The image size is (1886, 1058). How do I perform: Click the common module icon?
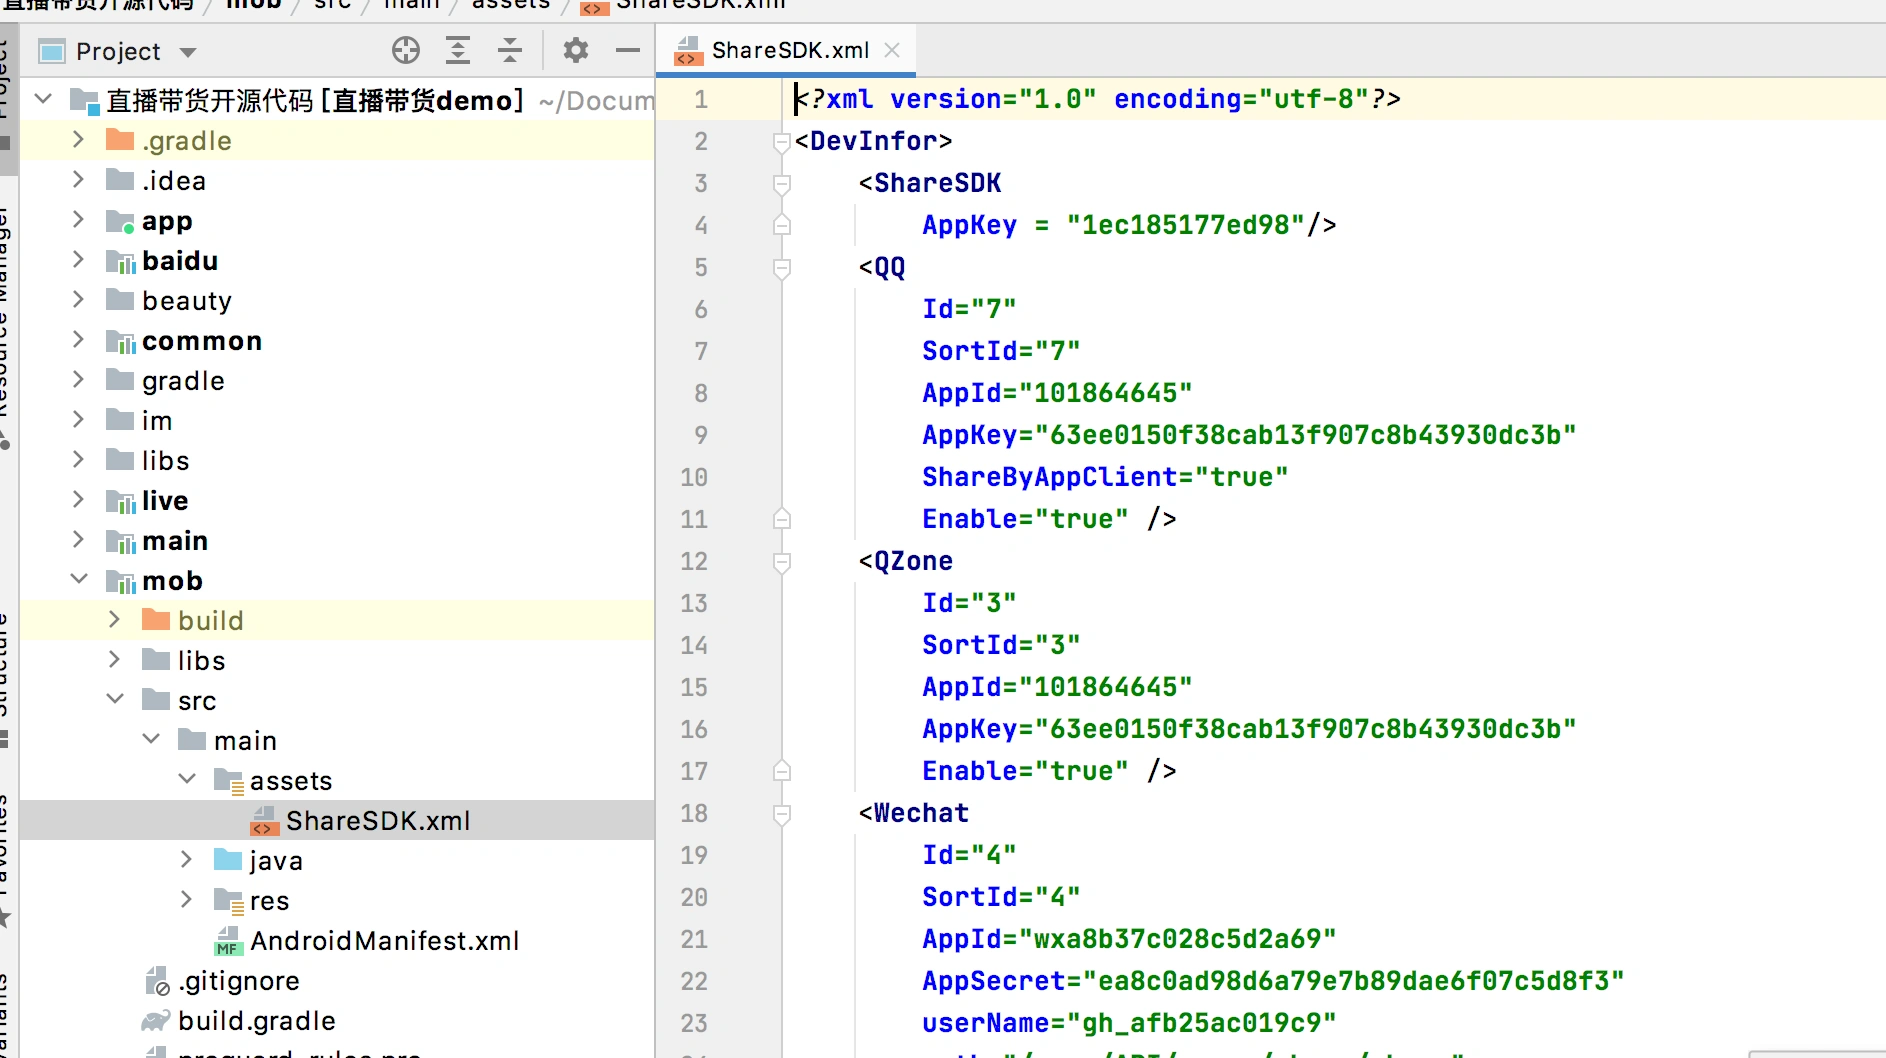coord(121,341)
